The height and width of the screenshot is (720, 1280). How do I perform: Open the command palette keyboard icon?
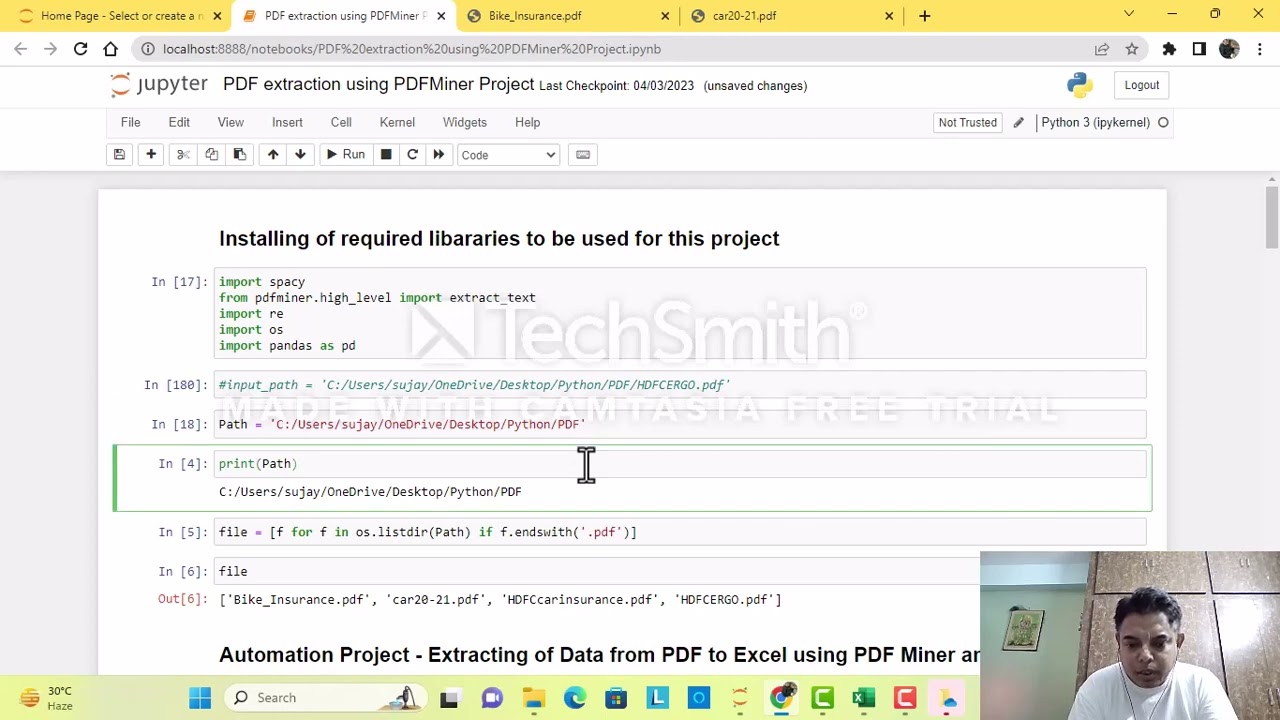click(x=583, y=155)
